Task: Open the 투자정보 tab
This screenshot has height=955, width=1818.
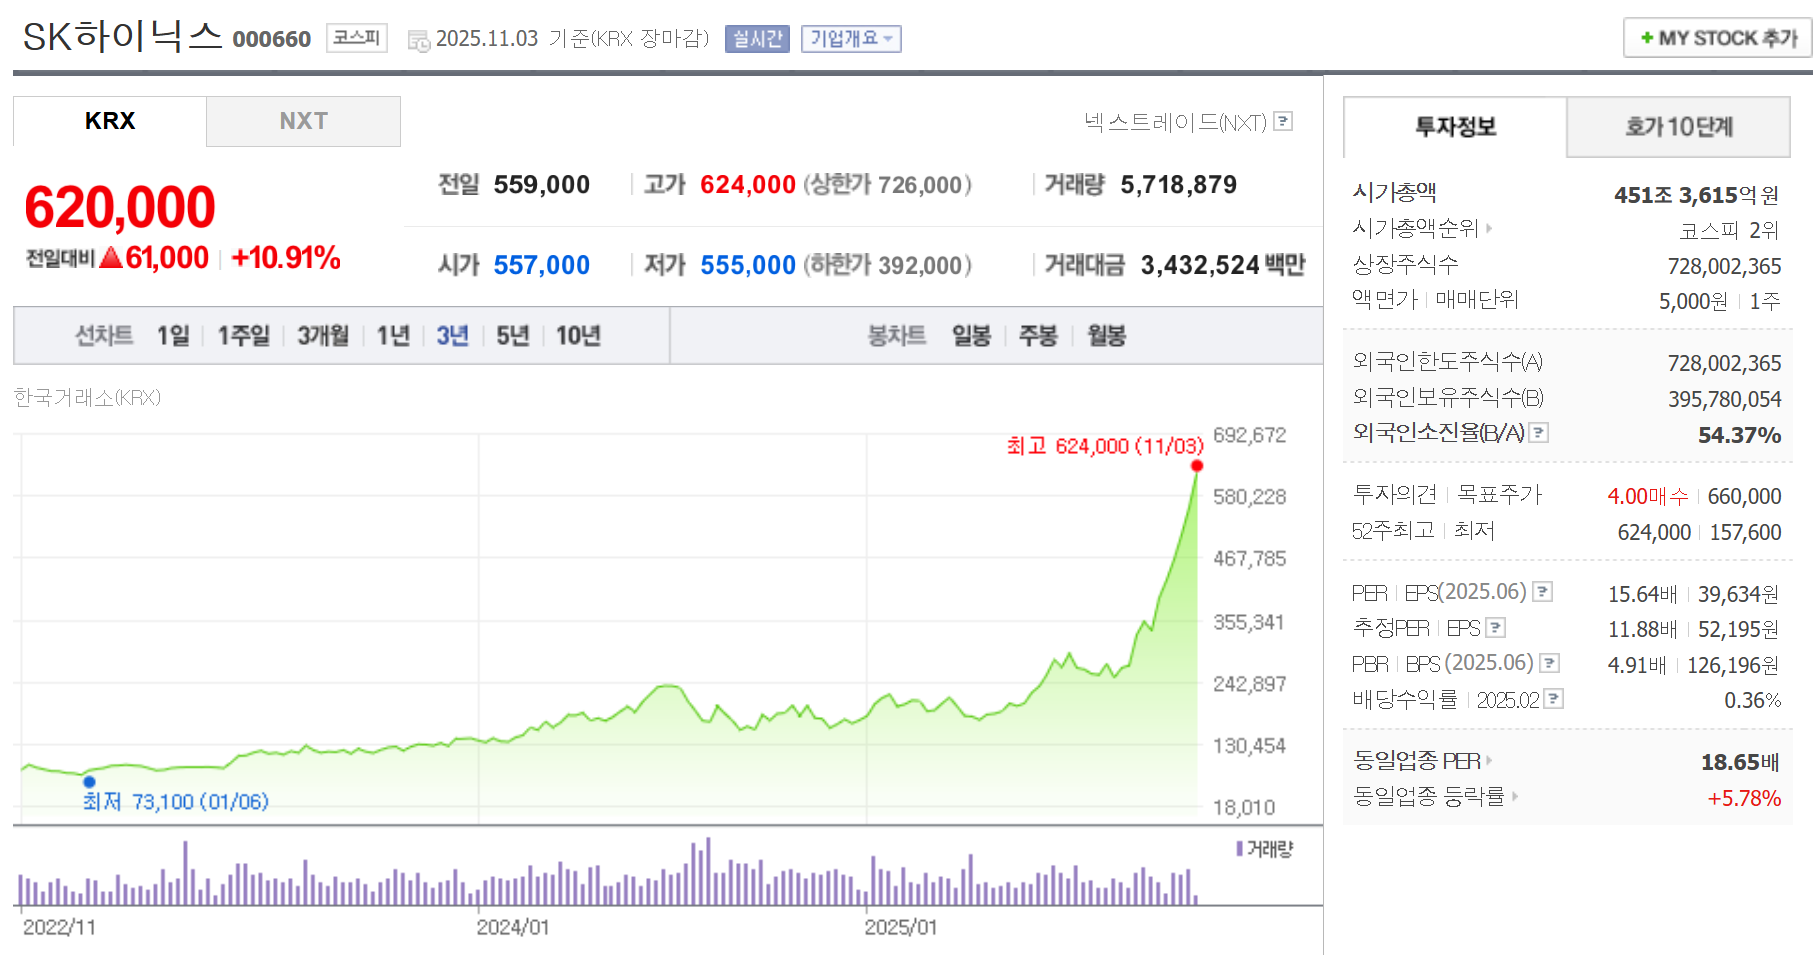Action: [x=1455, y=127]
